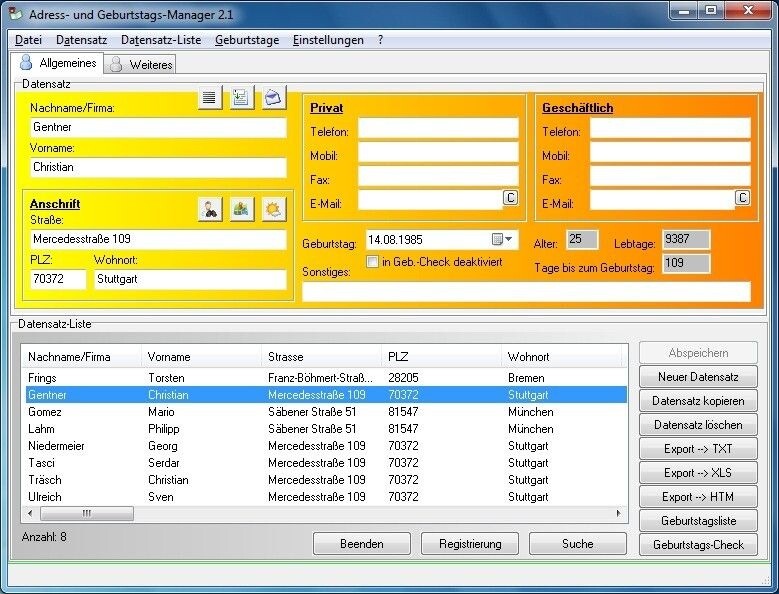Click the text-lines icon button above Nachname

210,97
